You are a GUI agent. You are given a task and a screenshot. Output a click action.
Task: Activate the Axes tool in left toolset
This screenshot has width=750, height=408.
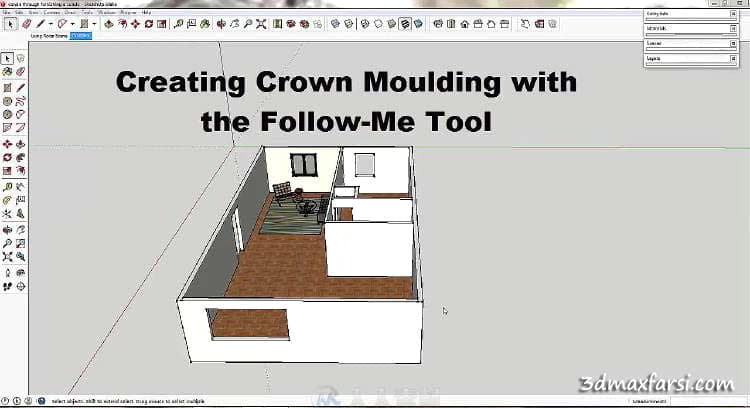[7, 214]
